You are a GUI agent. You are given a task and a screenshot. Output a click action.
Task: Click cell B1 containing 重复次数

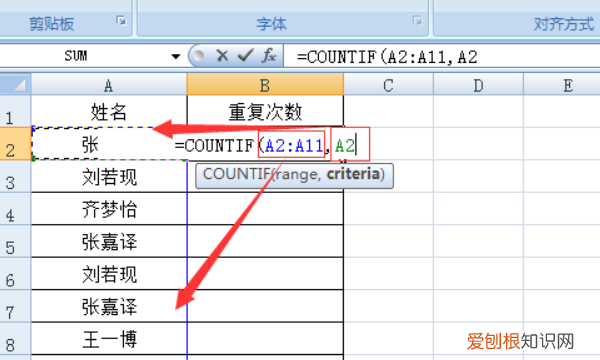coord(265,111)
